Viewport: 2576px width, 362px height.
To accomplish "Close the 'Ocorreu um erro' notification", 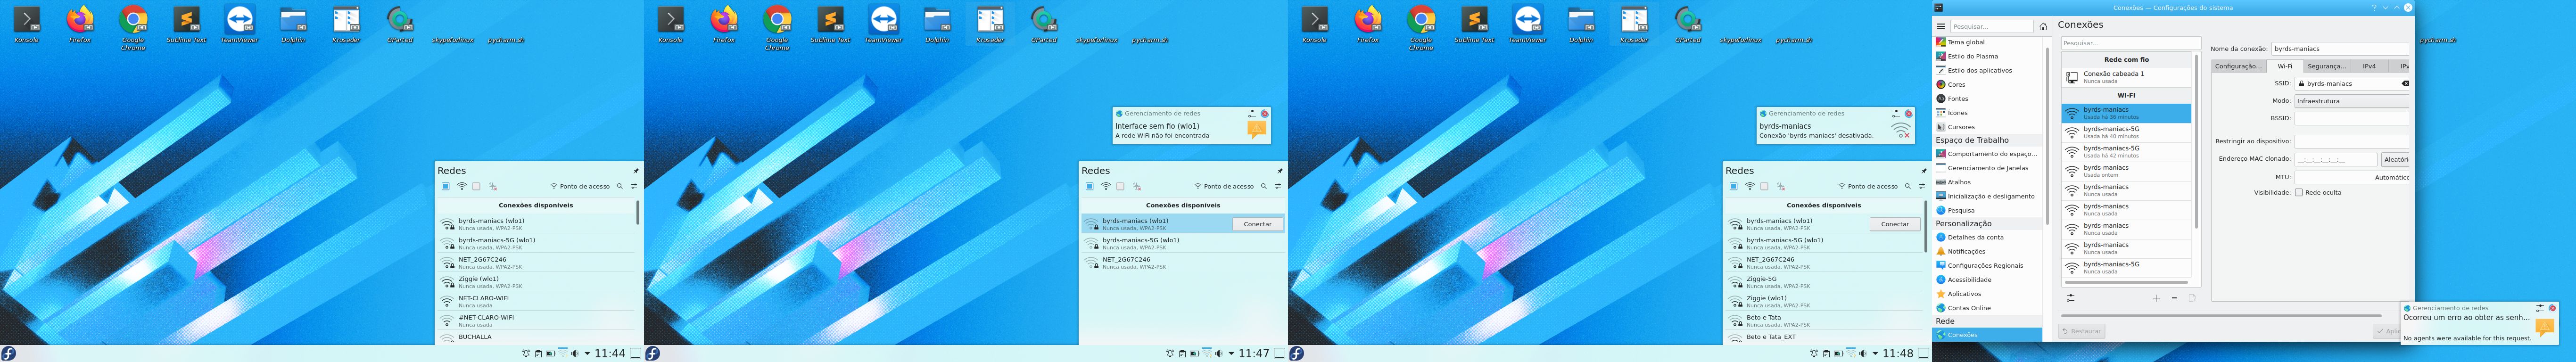I will (2552, 308).
